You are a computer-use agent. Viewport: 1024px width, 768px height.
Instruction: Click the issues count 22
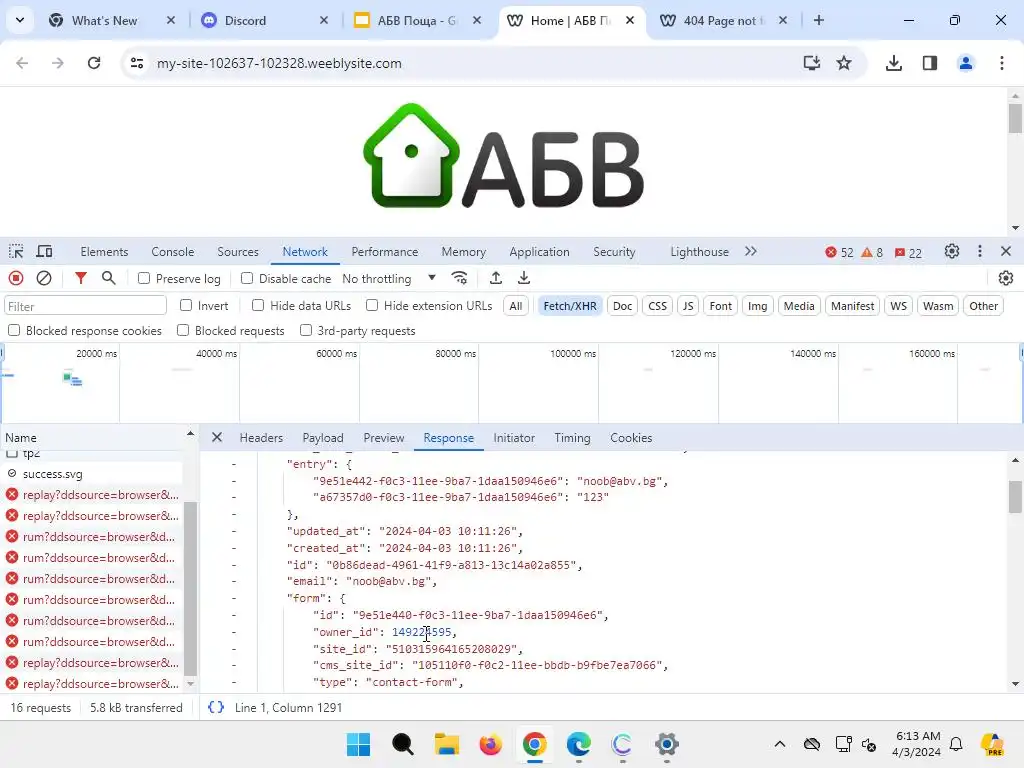pyautogui.click(x=908, y=253)
